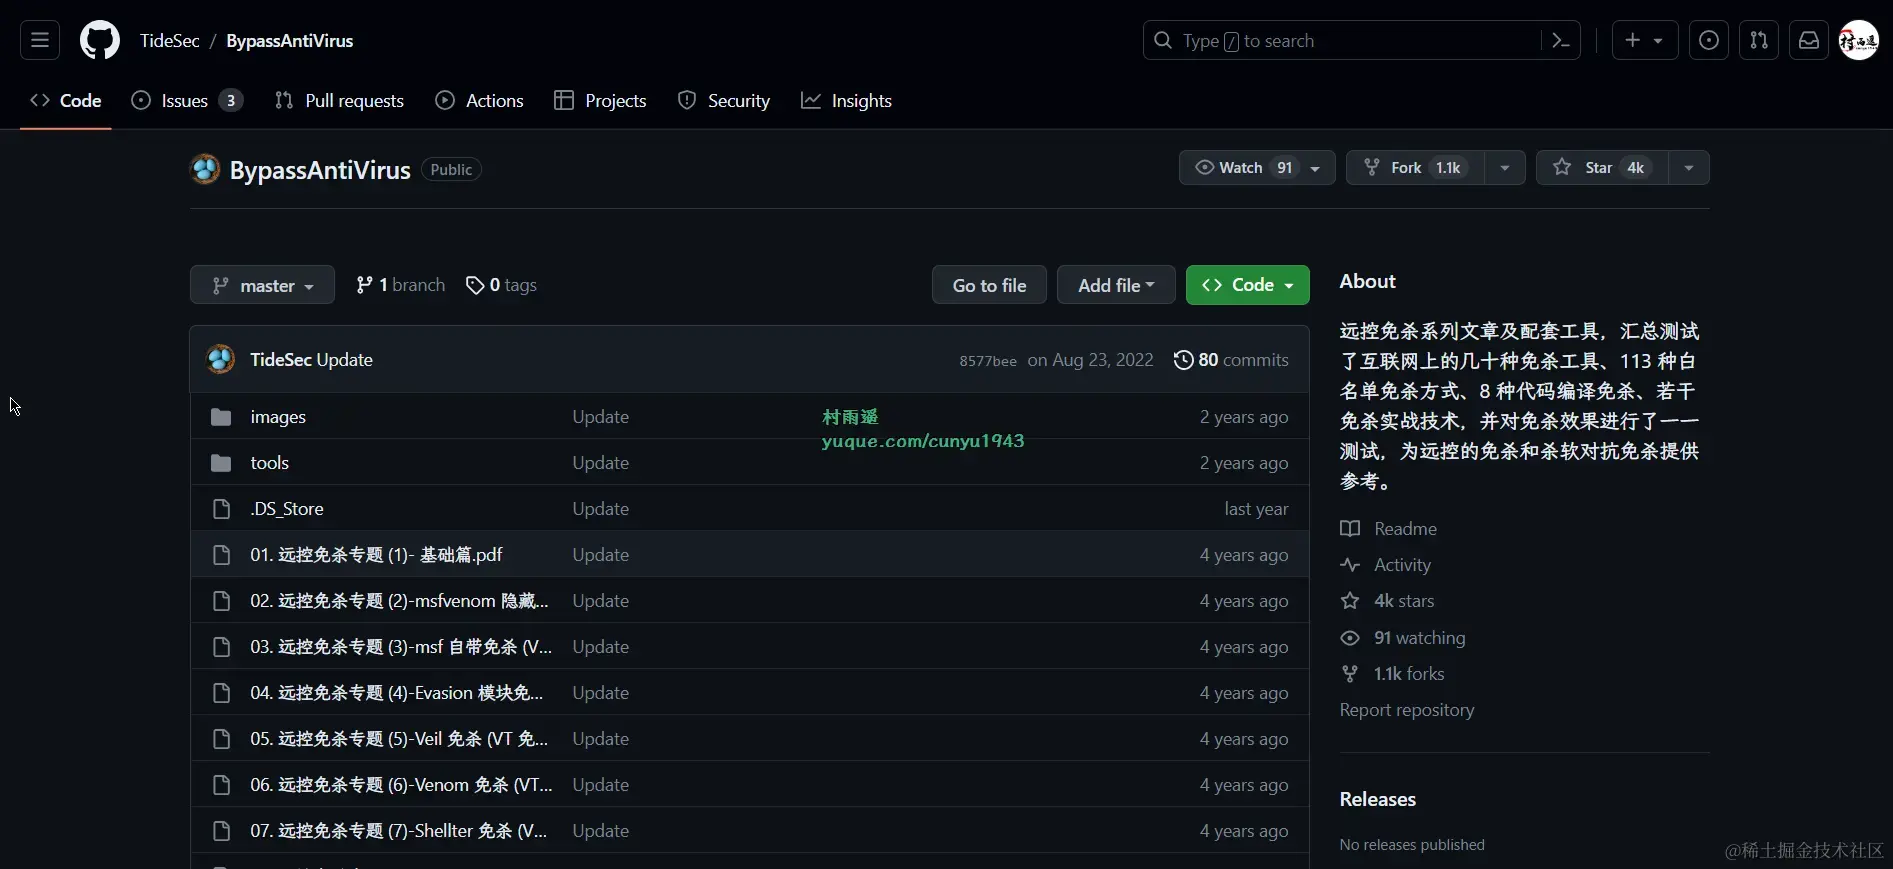This screenshot has width=1893, height=869.
Task: Click the repository avatar beside BypassAntiVirus title
Action: tap(205, 169)
